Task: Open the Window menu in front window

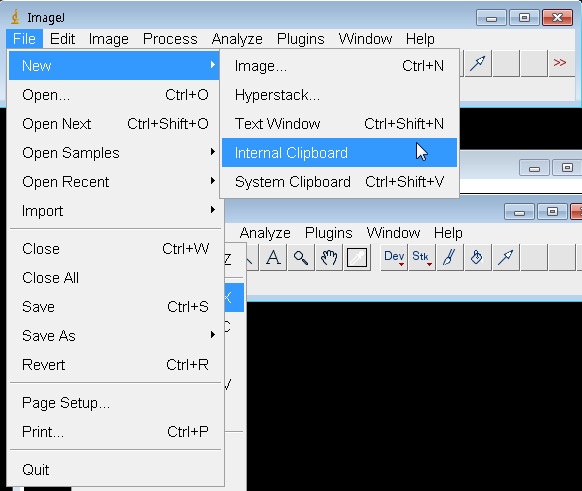Action: [x=365, y=39]
